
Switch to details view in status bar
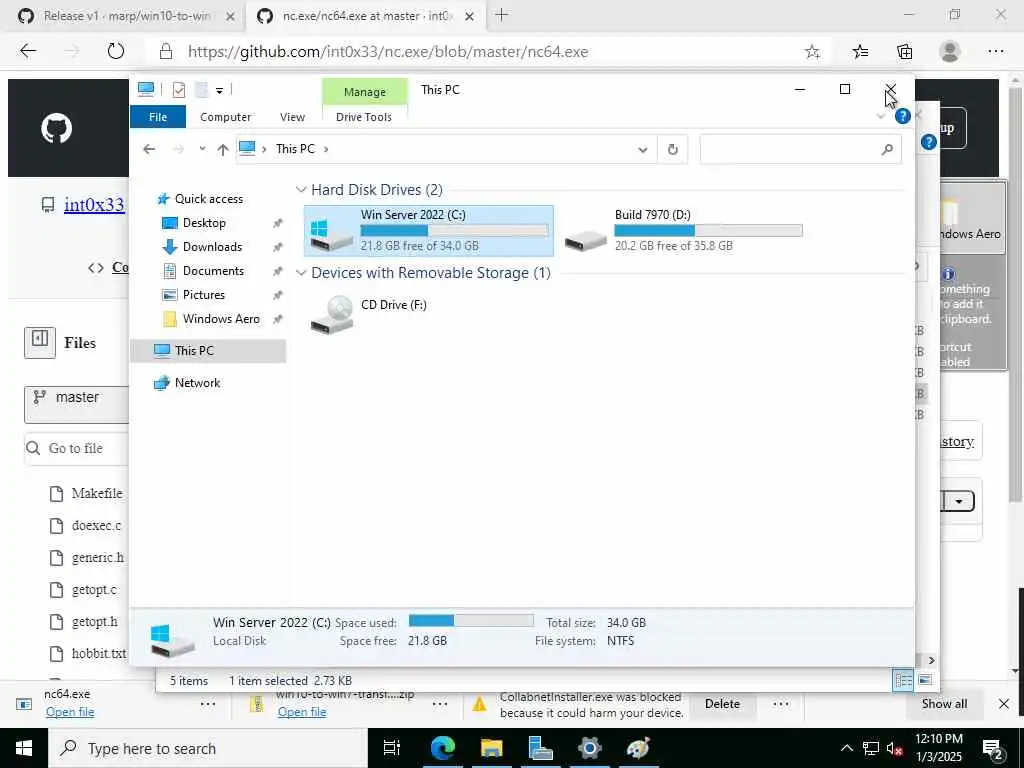coord(903,680)
